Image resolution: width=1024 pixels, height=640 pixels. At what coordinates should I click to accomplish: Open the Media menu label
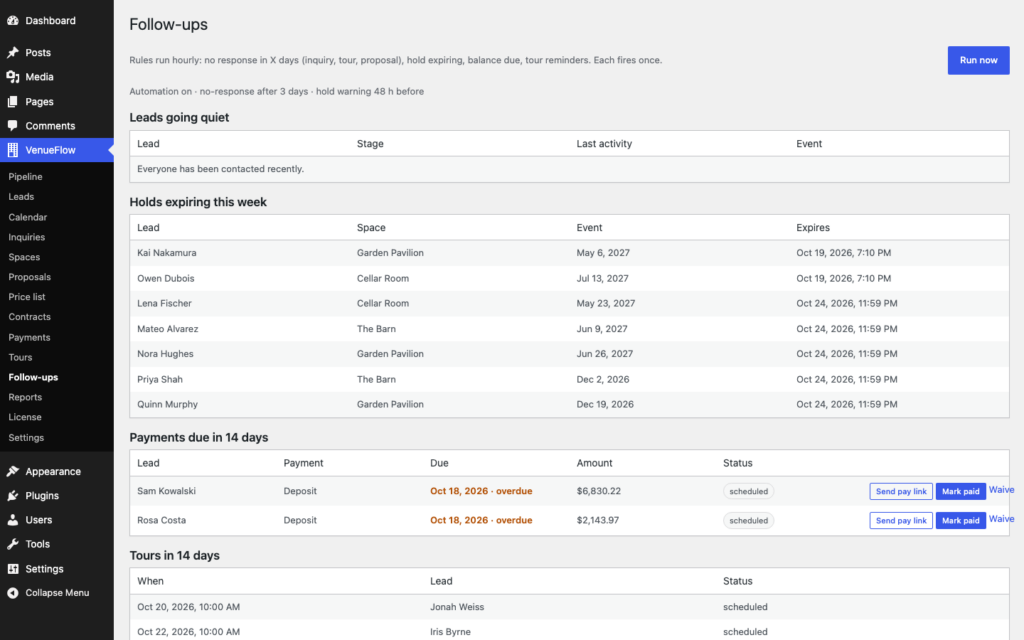(39, 76)
